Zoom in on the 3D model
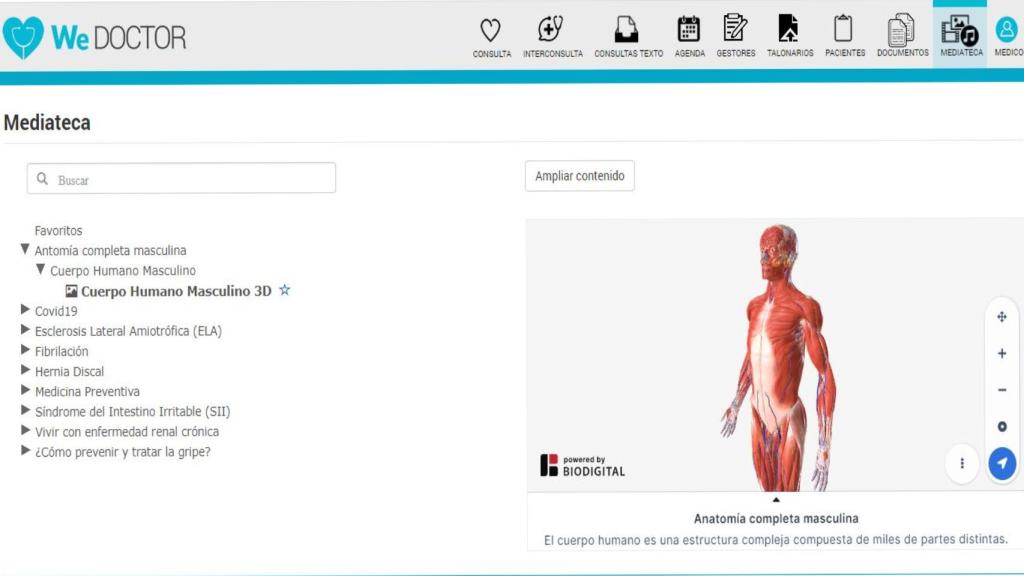 coord(1001,353)
